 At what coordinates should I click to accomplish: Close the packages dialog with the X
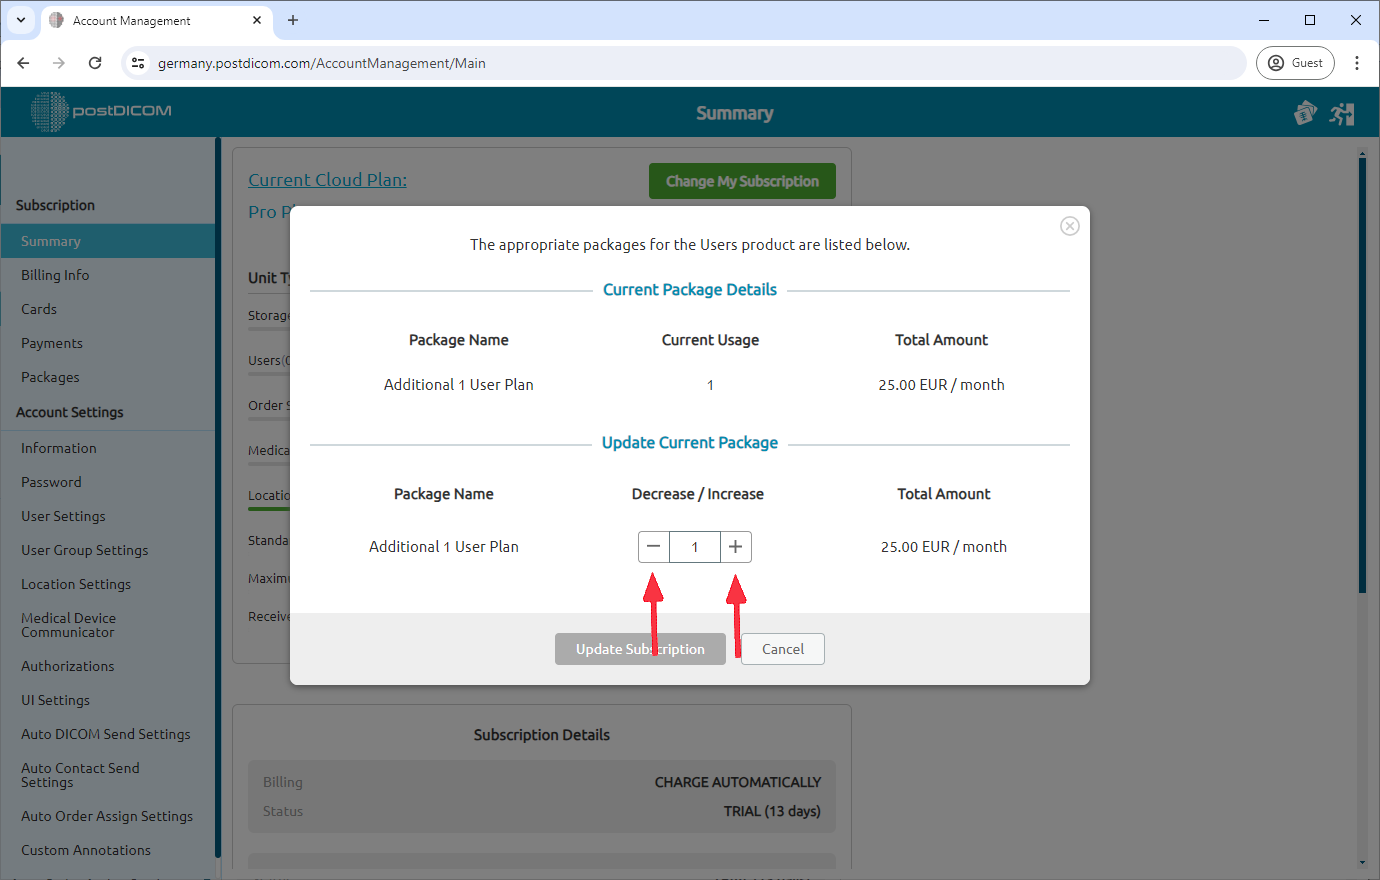(x=1069, y=226)
